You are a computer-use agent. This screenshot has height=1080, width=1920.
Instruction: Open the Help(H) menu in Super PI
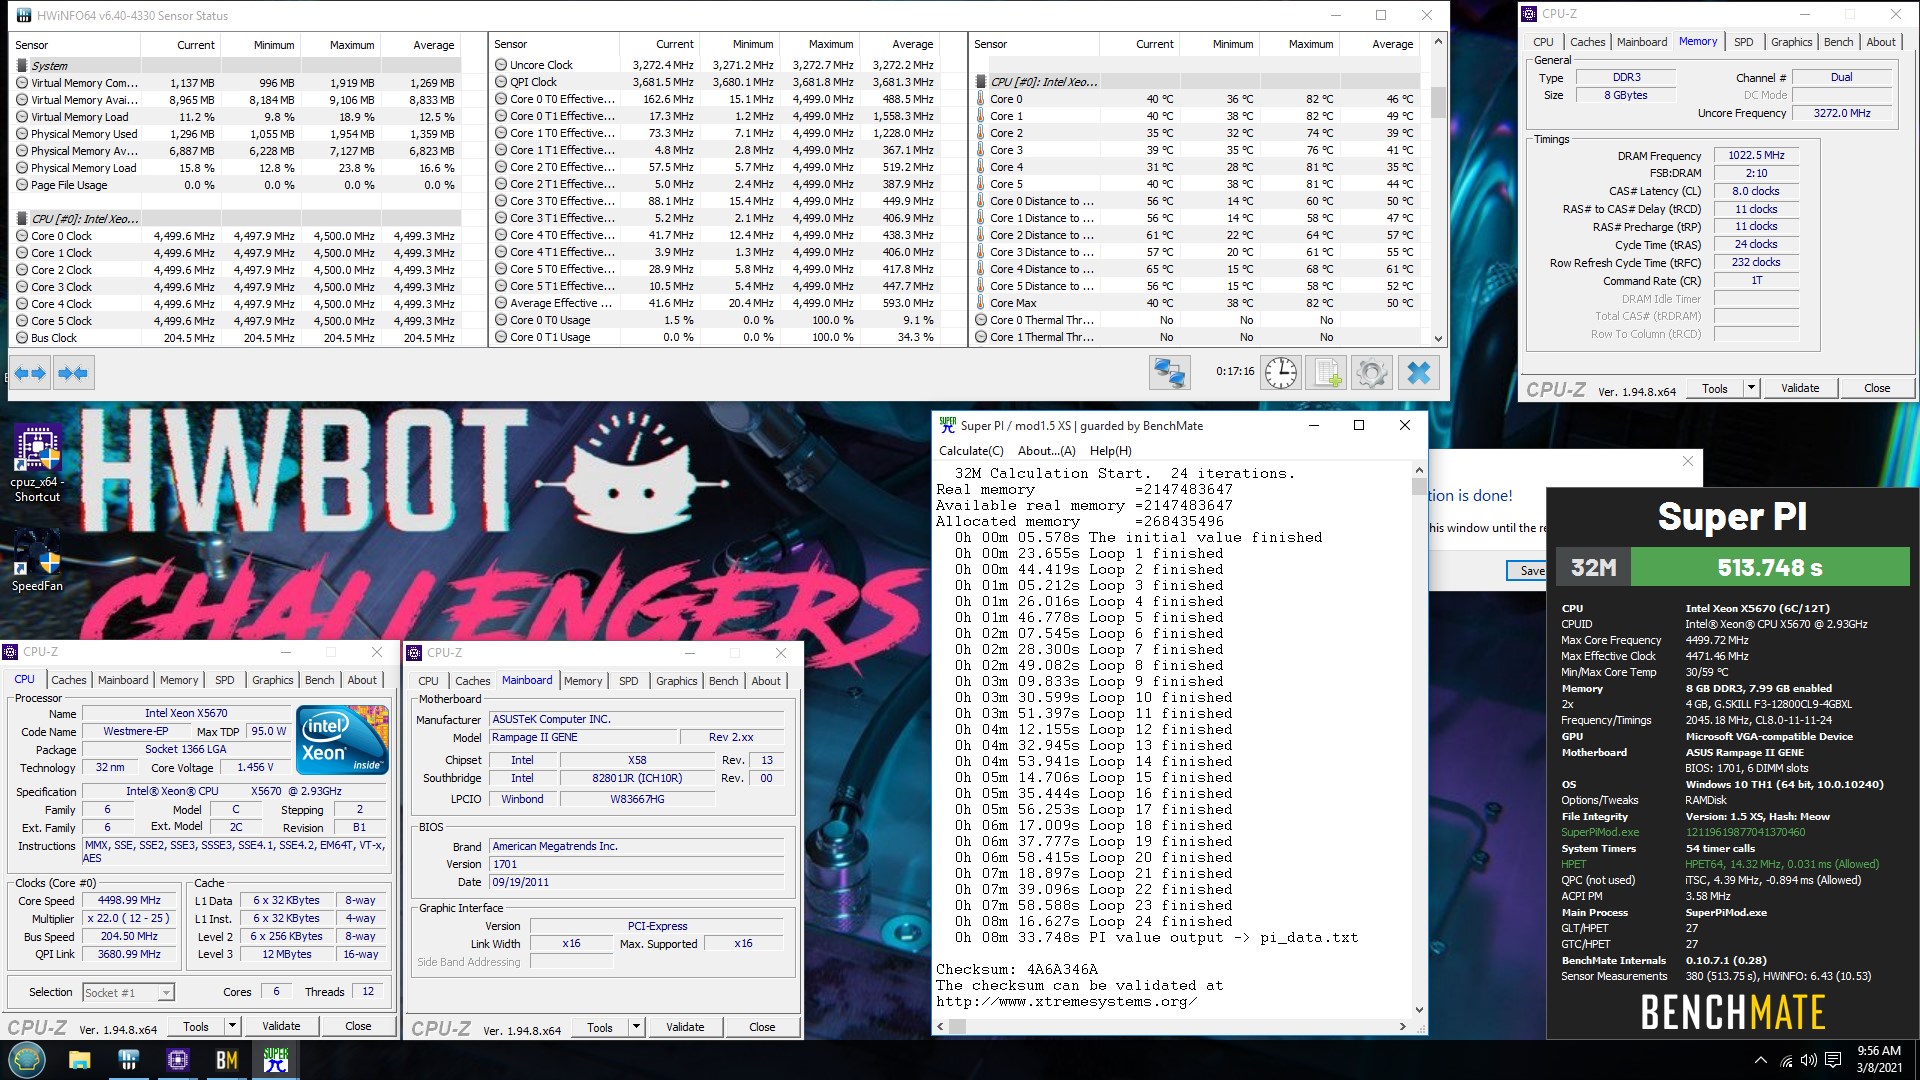(1110, 451)
